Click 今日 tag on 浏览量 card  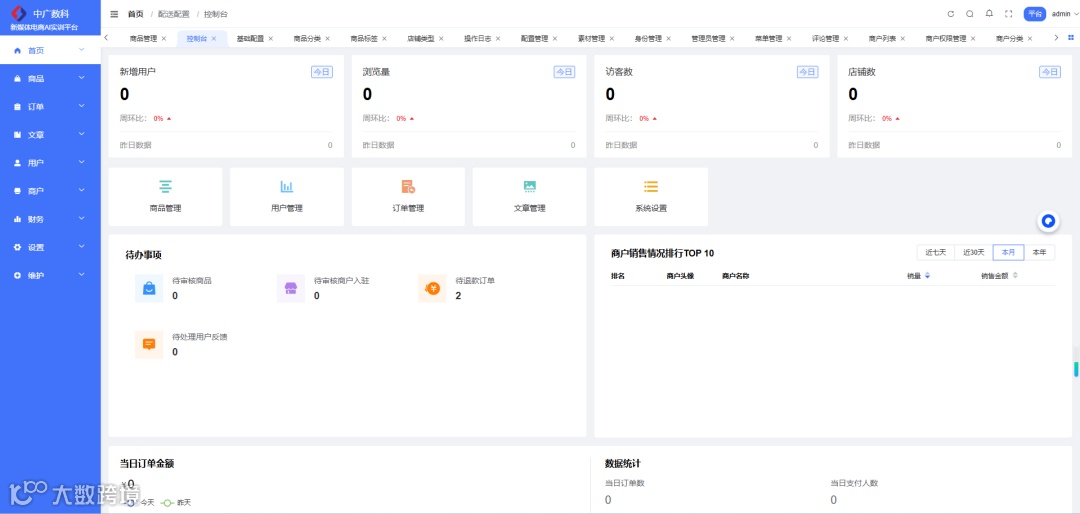pos(564,72)
